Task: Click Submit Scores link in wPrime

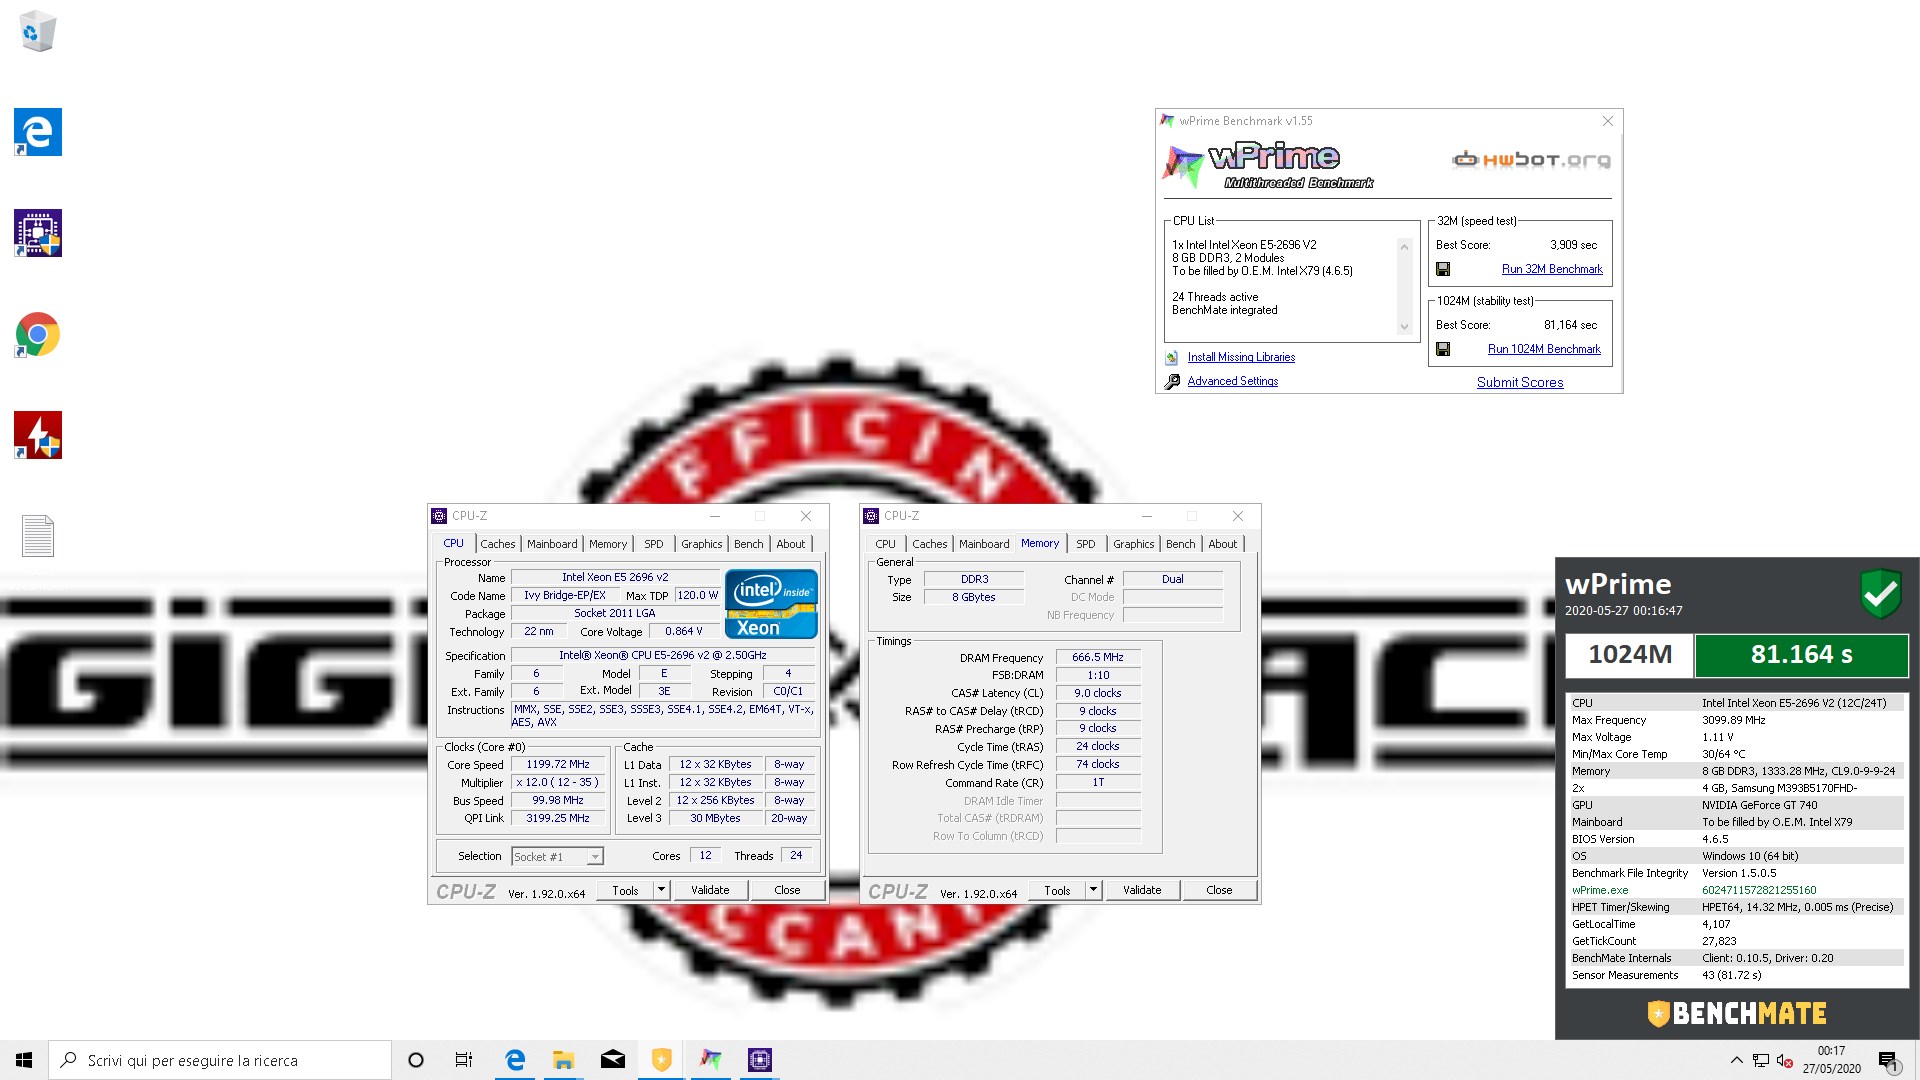Action: point(1520,382)
